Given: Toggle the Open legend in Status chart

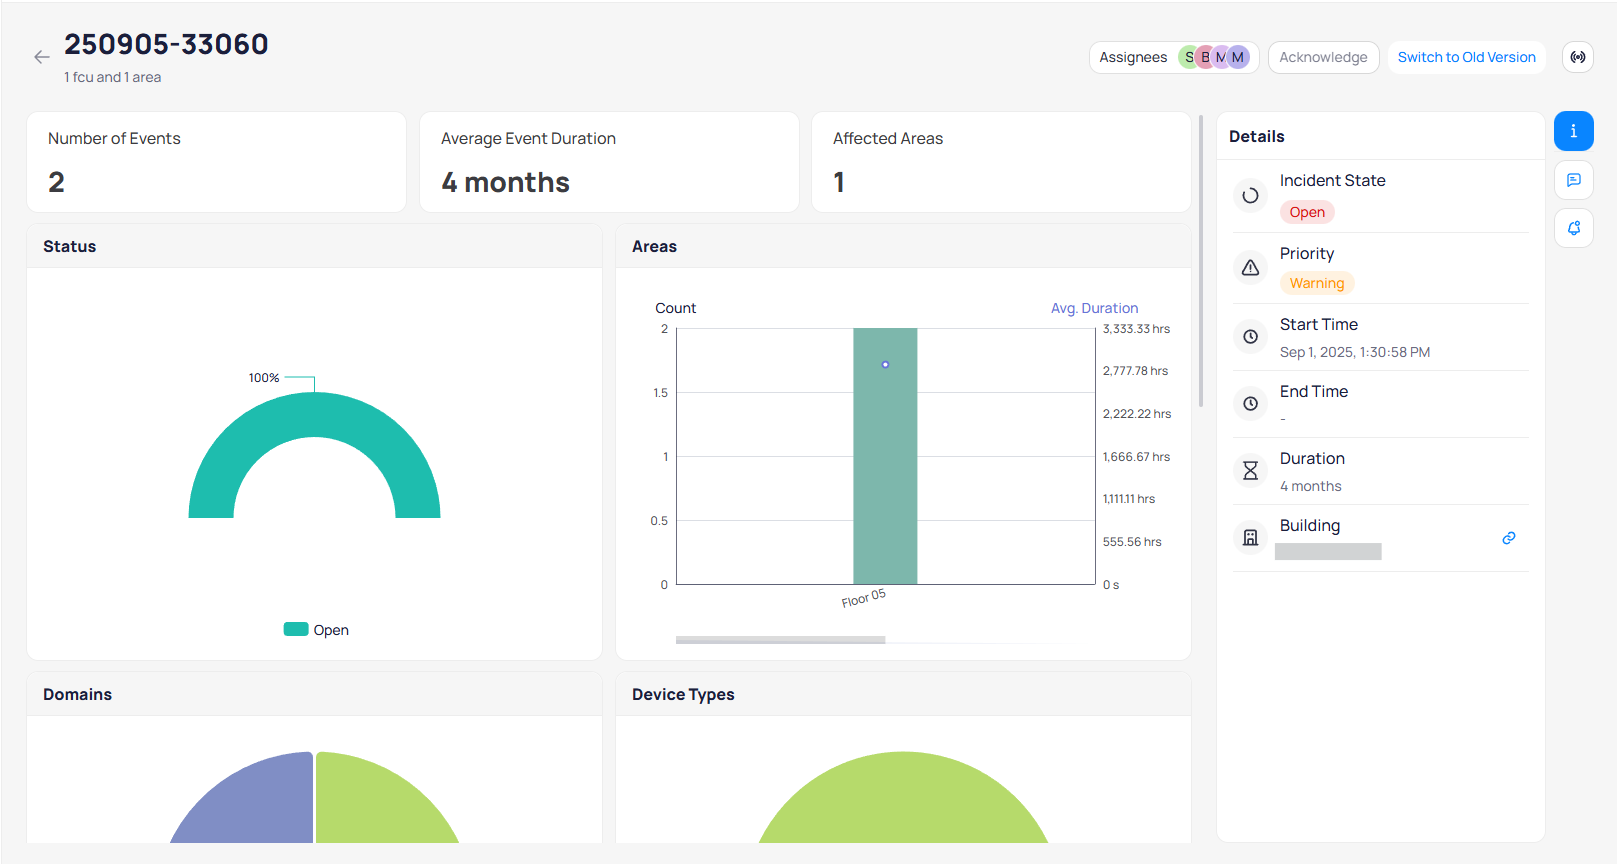Looking at the screenshot, I should tap(316, 630).
